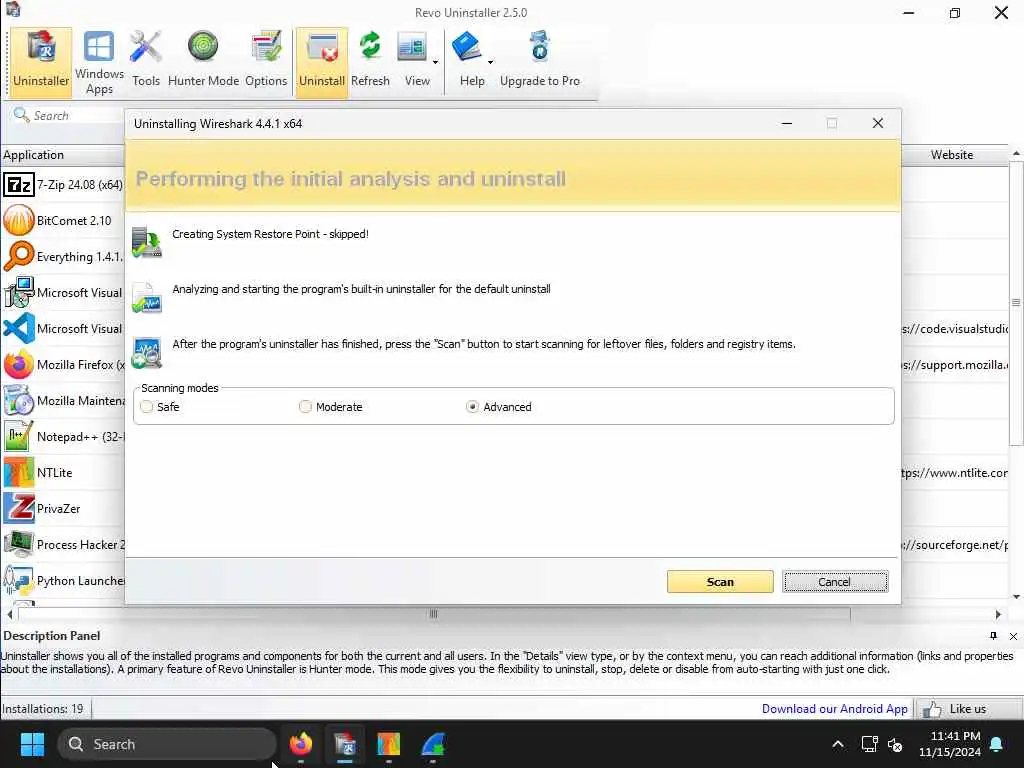Image resolution: width=1024 pixels, height=768 pixels.
Task: Refresh the installed programs list
Action: 370,61
